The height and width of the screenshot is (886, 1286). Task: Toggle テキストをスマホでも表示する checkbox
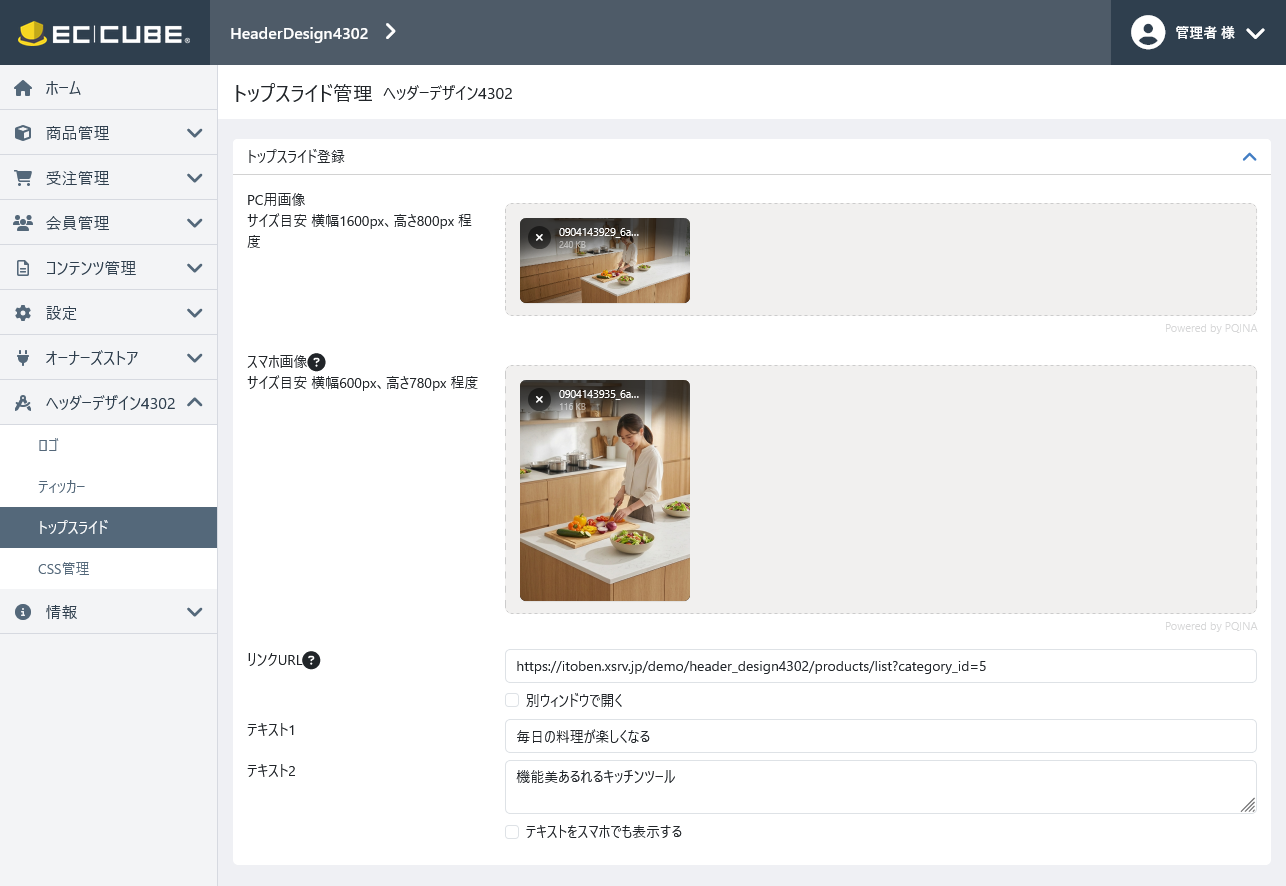[512, 831]
